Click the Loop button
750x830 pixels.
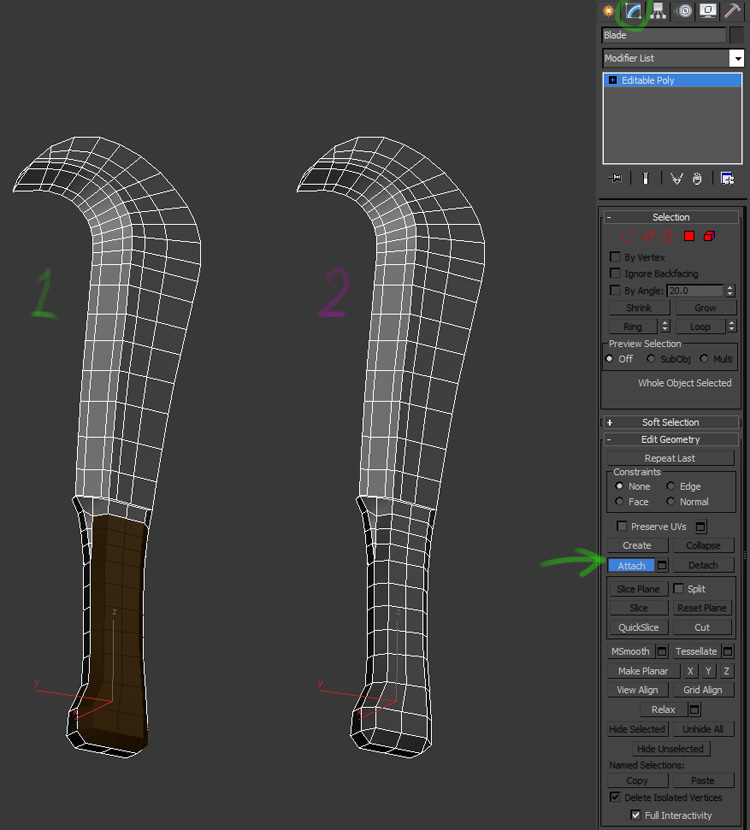[x=700, y=327]
